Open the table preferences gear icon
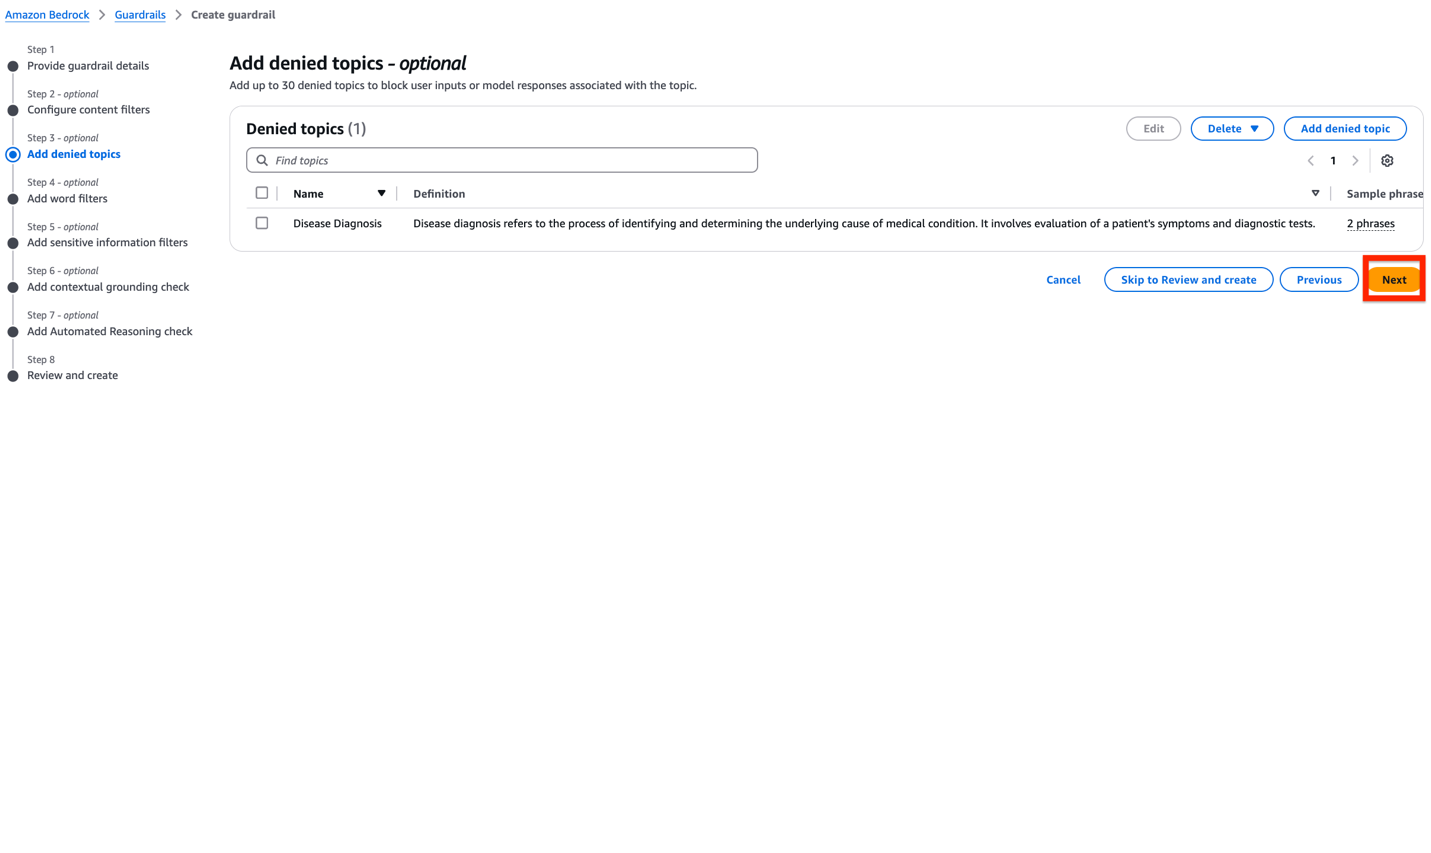1431x853 pixels. [1387, 160]
